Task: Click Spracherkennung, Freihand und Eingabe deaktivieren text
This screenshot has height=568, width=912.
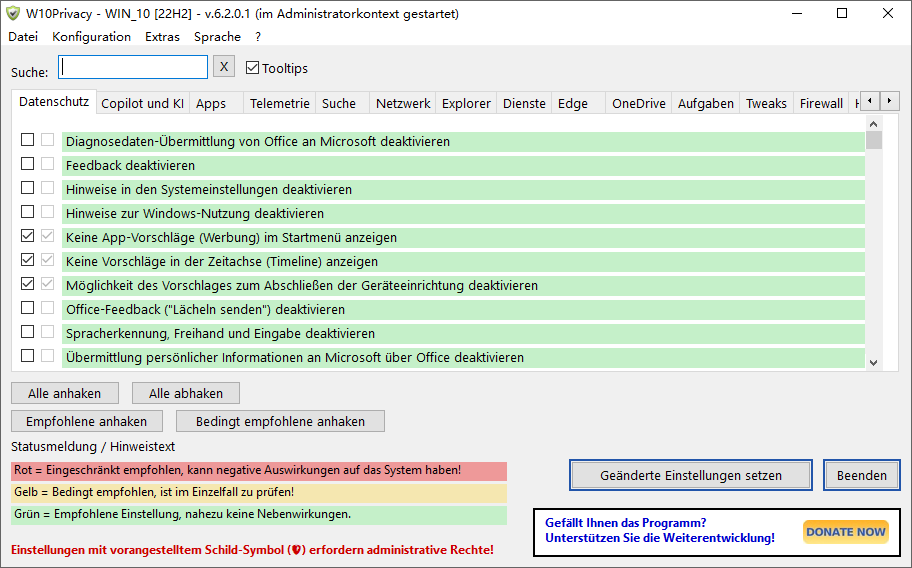Action: click(x=220, y=334)
